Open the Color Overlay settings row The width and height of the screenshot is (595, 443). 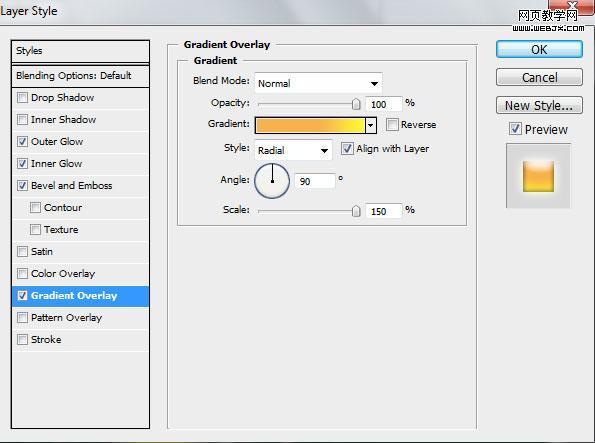click(80, 273)
